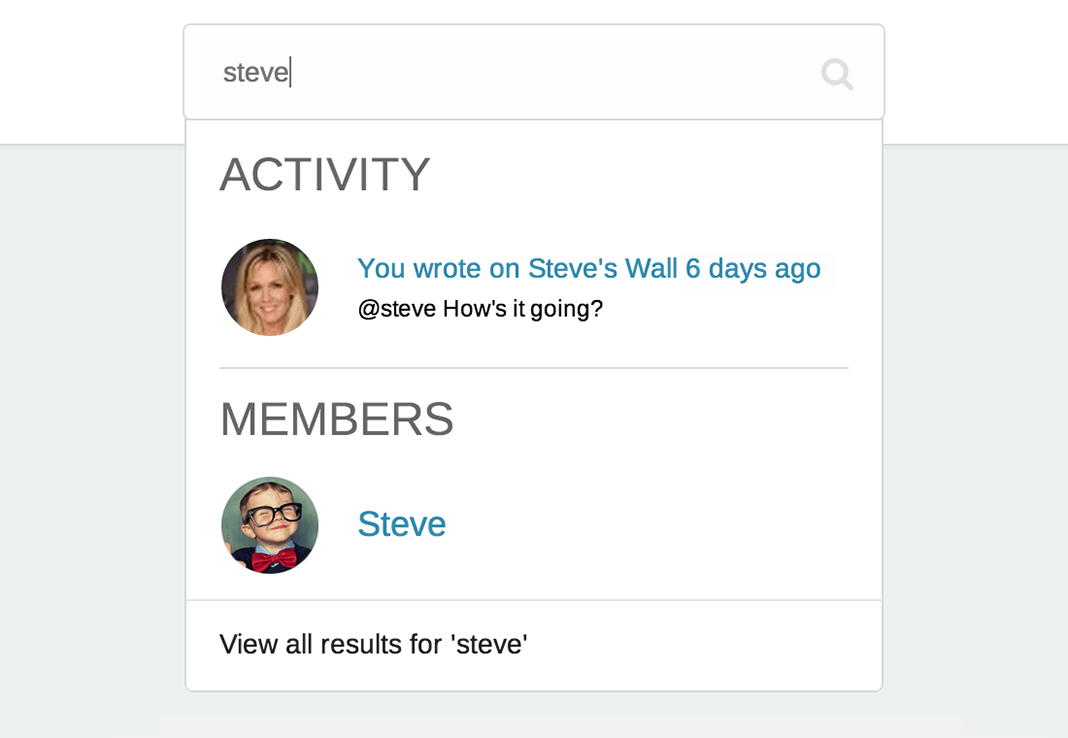
Task: Open the Steve member profile name link
Action: click(401, 524)
